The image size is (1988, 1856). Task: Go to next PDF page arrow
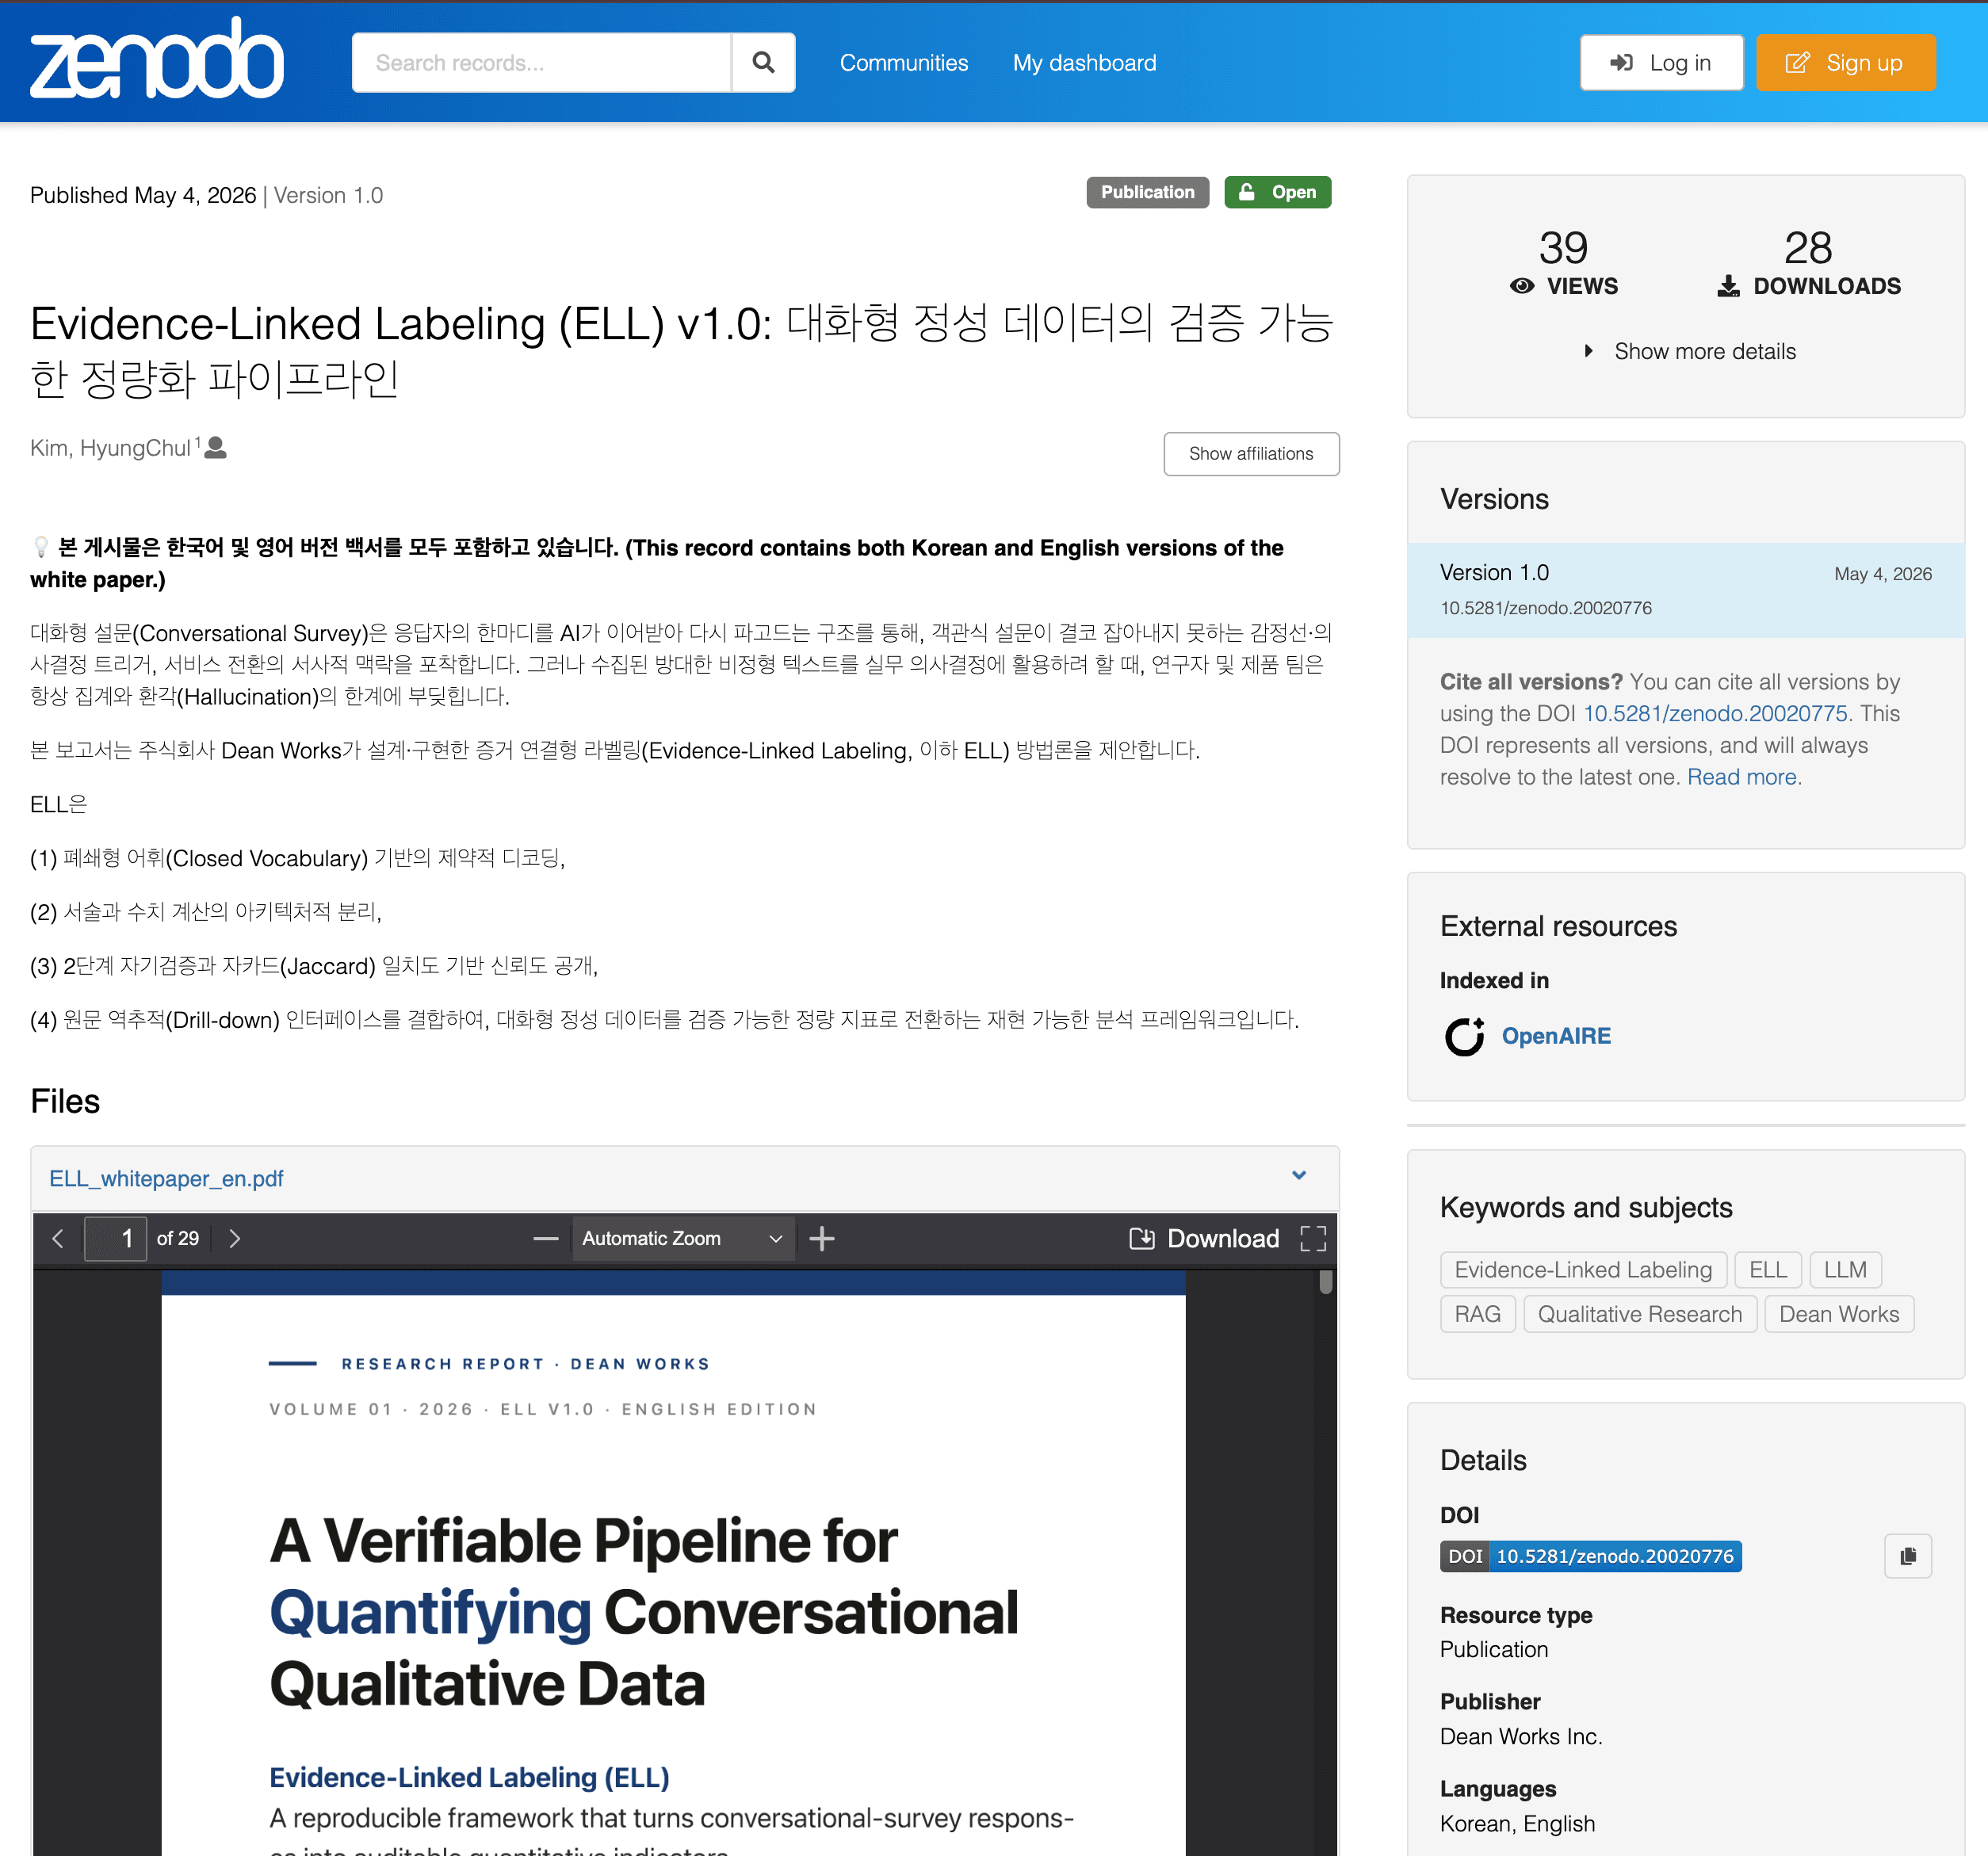(x=235, y=1238)
